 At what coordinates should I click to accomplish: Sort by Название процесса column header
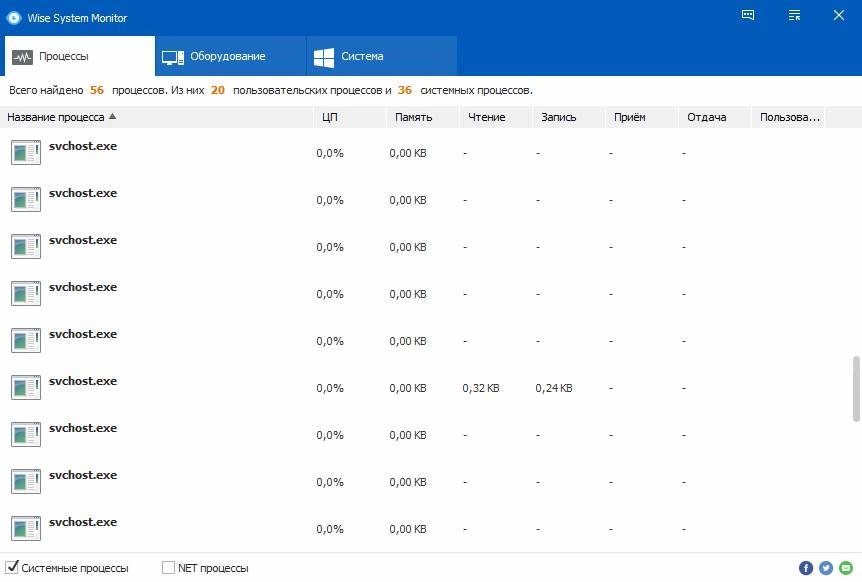tap(157, 117)
